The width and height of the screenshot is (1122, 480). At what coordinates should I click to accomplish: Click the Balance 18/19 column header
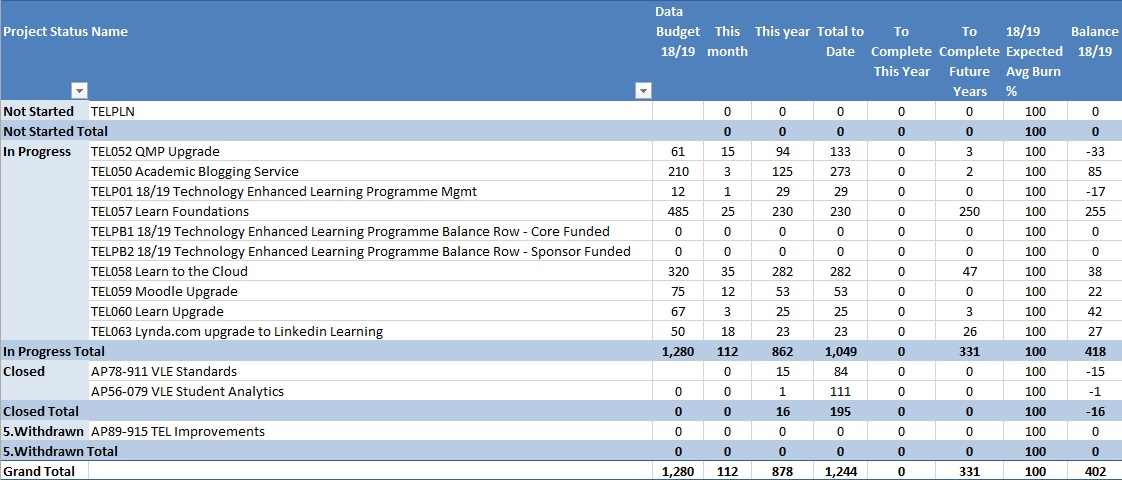[1094, 41]
